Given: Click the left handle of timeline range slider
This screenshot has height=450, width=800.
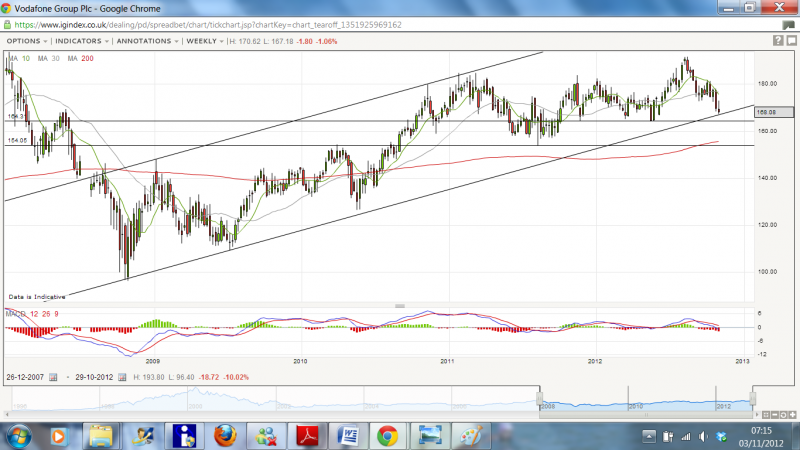Looking at the screenshot, I should tap(539, 399).
